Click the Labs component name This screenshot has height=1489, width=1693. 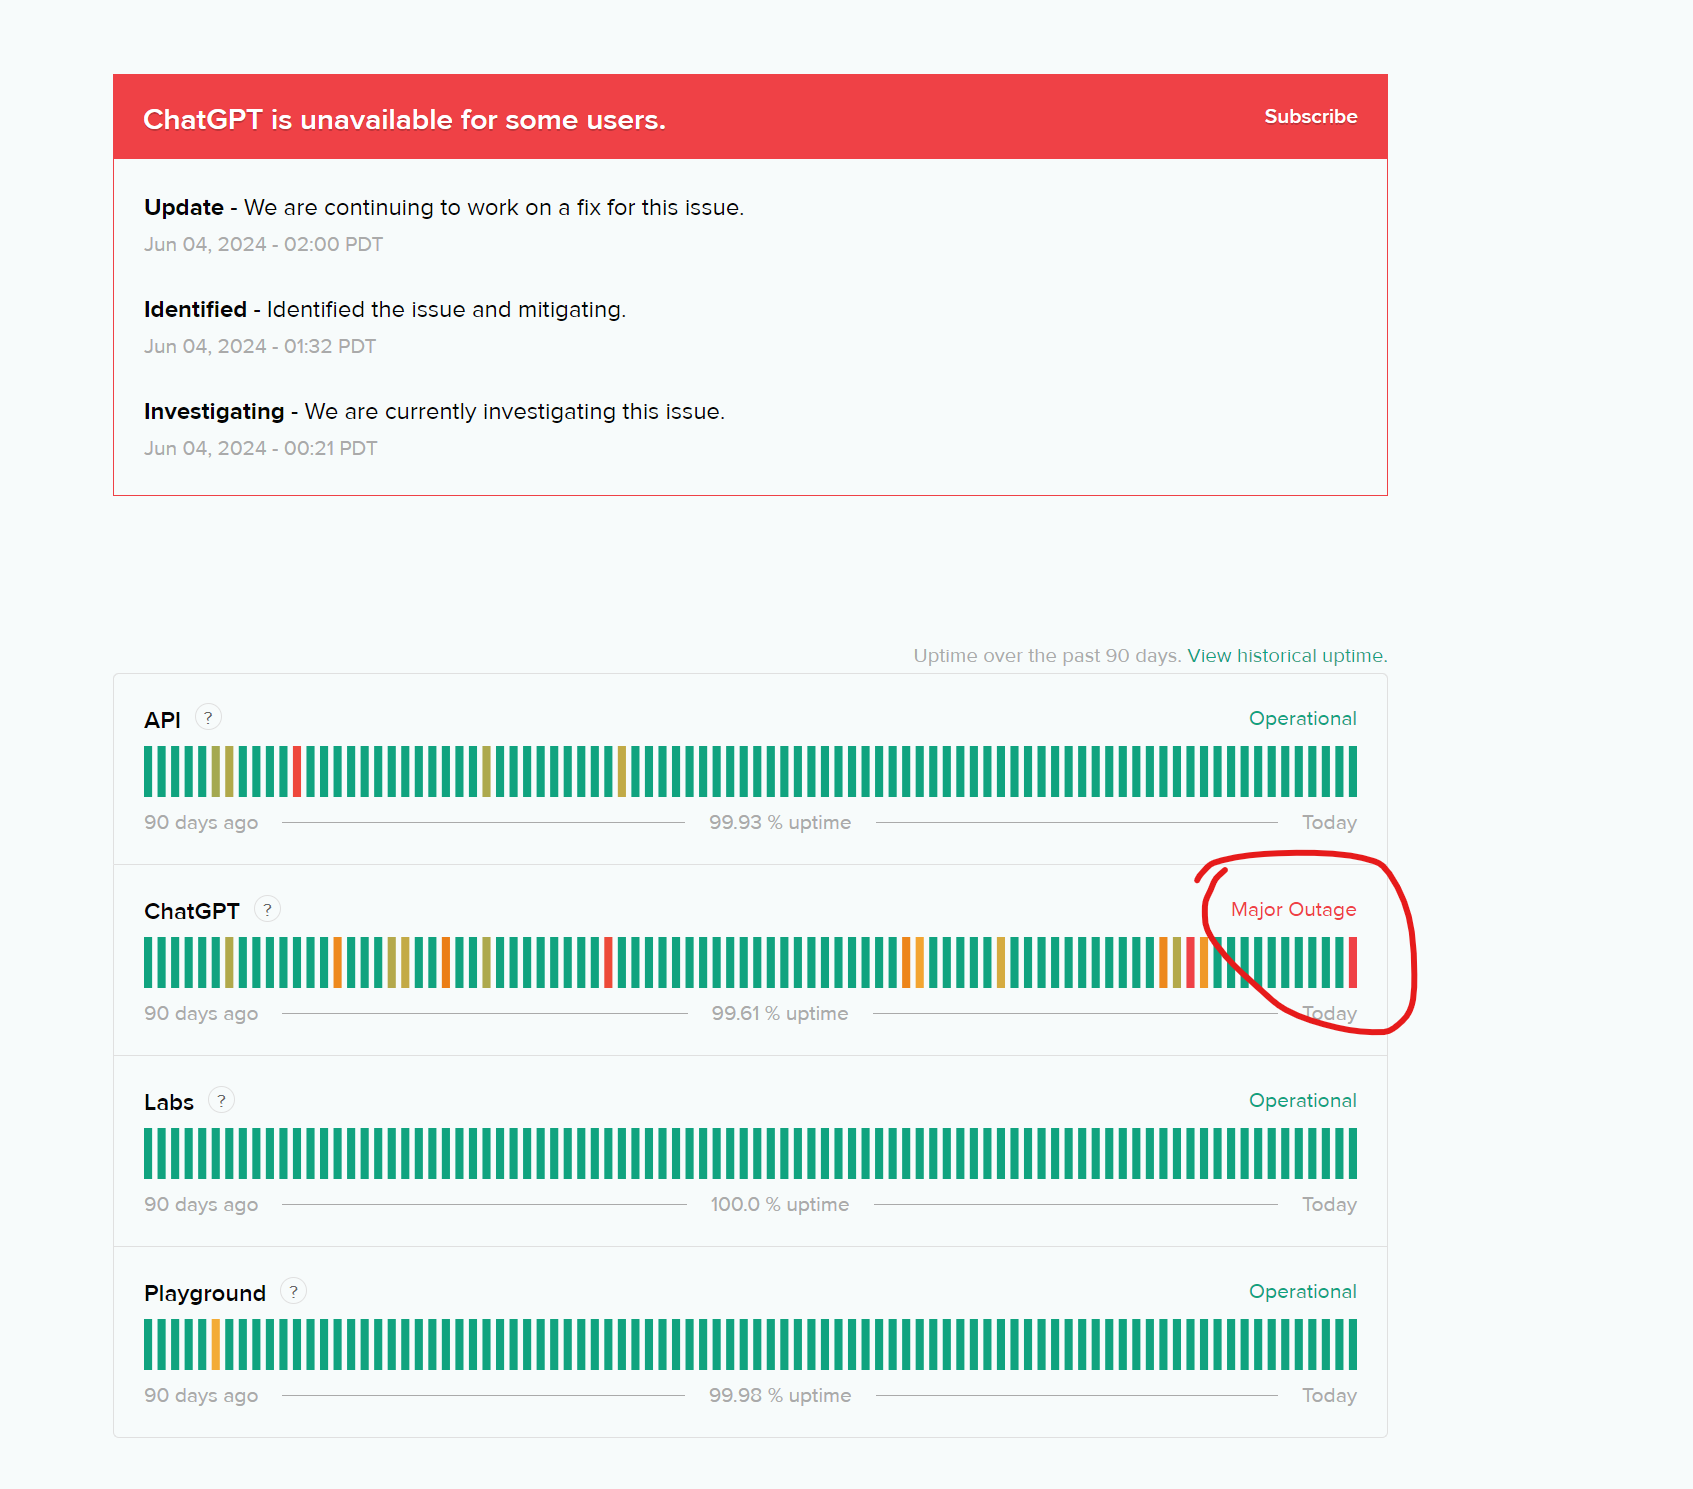pyautogui.click(x=169, y=1102)
